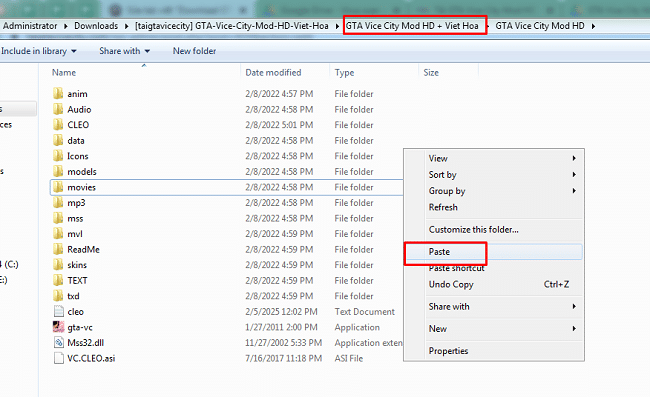Viewport: 650px width, 397px height.
Task: Click the Icons folder icon
Action: point(58,156)
